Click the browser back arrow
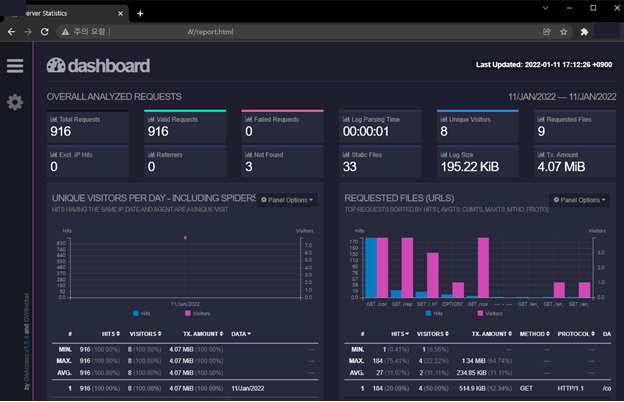 click(11, 31)
